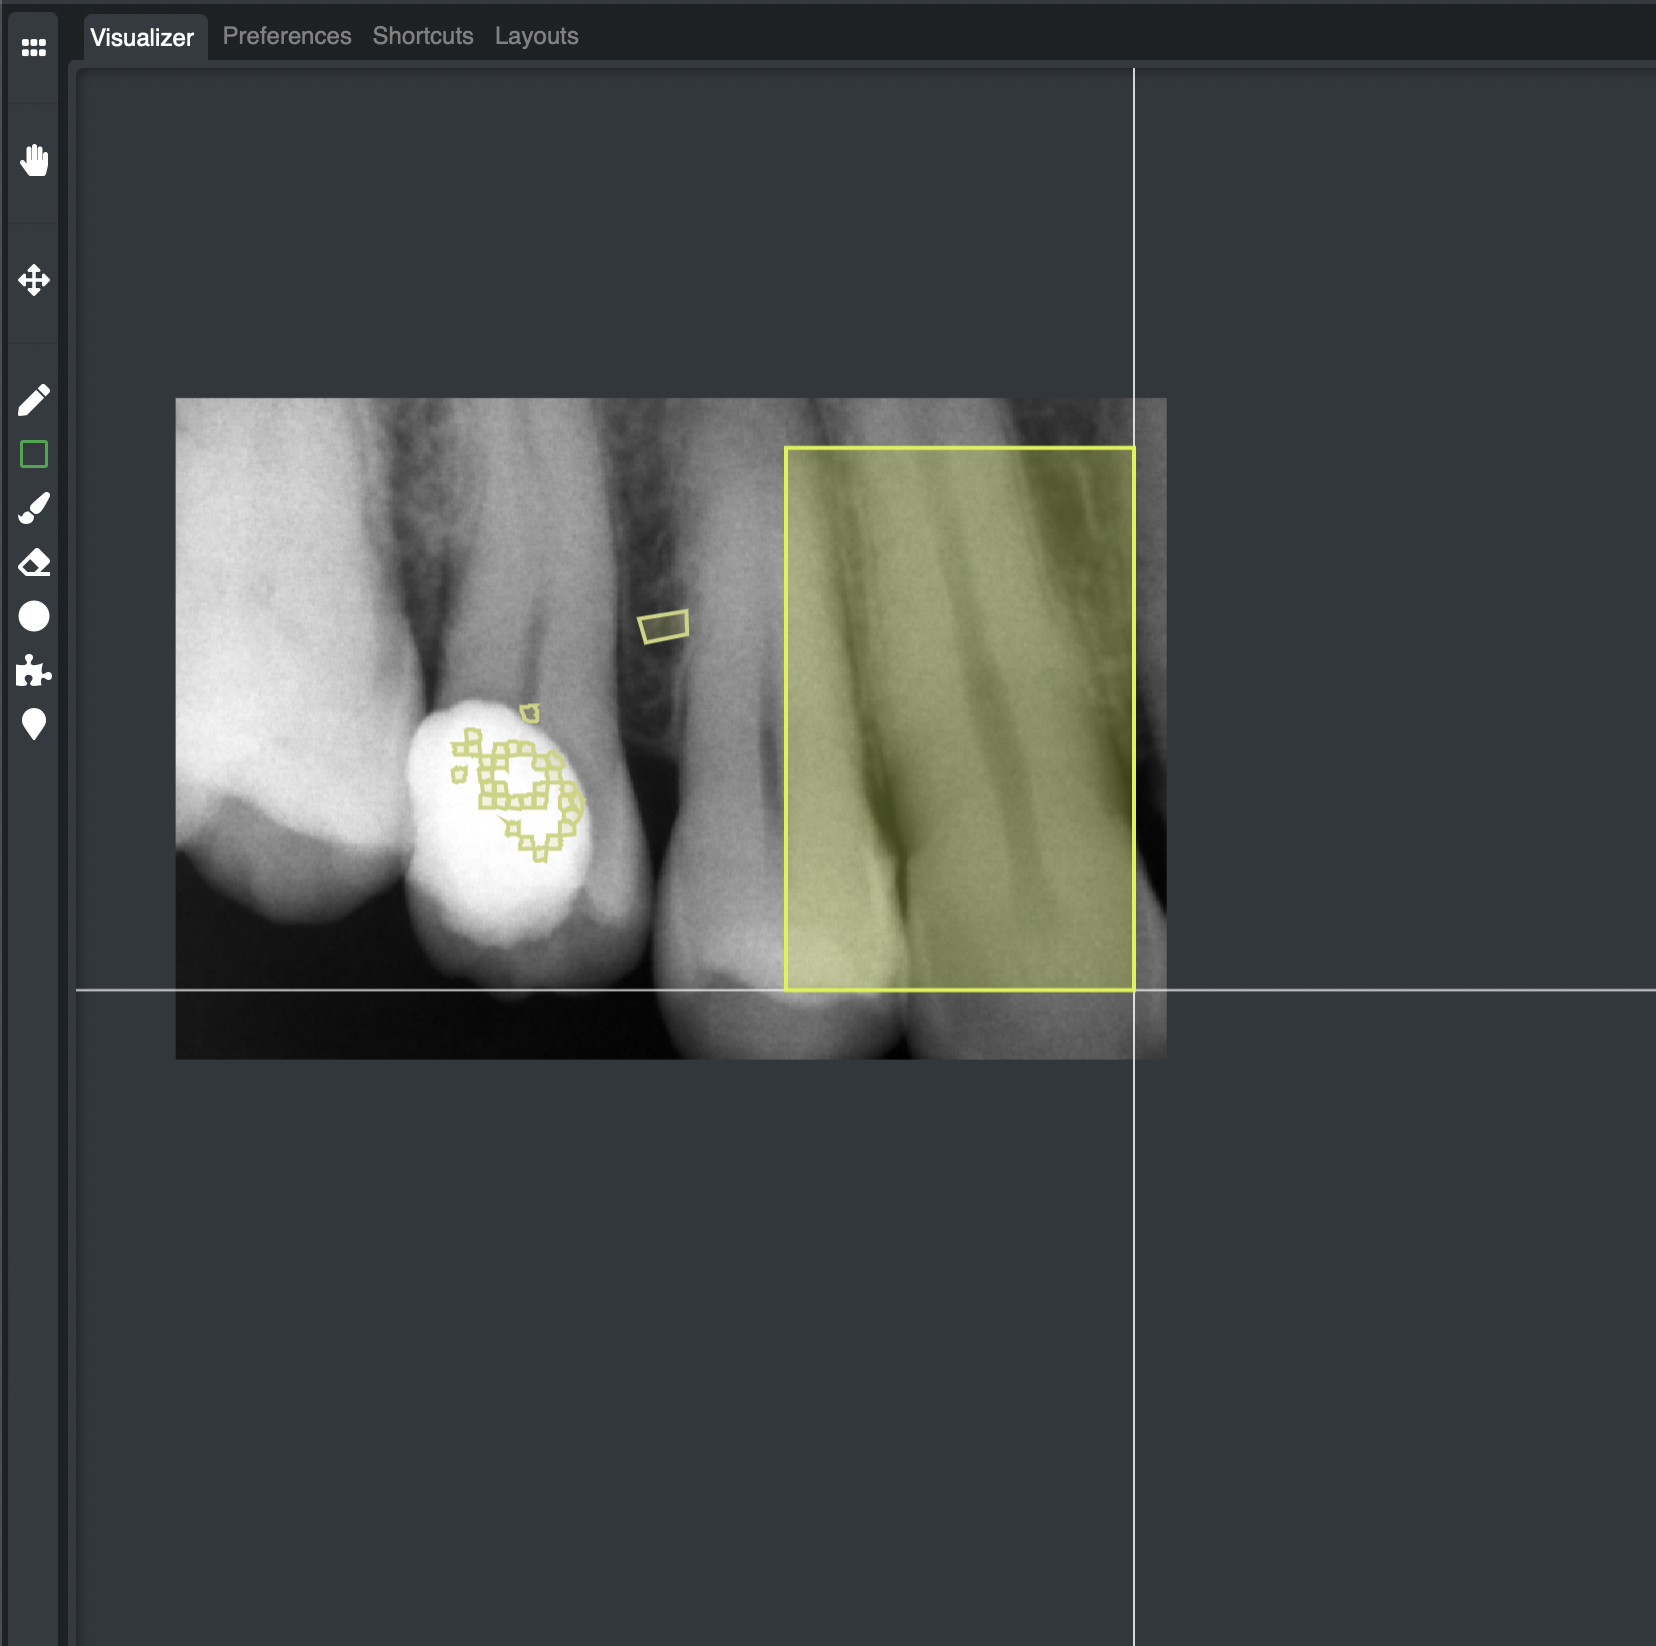Viewport: 1656px width, 1646px height.
Task: Select the eraser tool
Action: tap(34, 562)
